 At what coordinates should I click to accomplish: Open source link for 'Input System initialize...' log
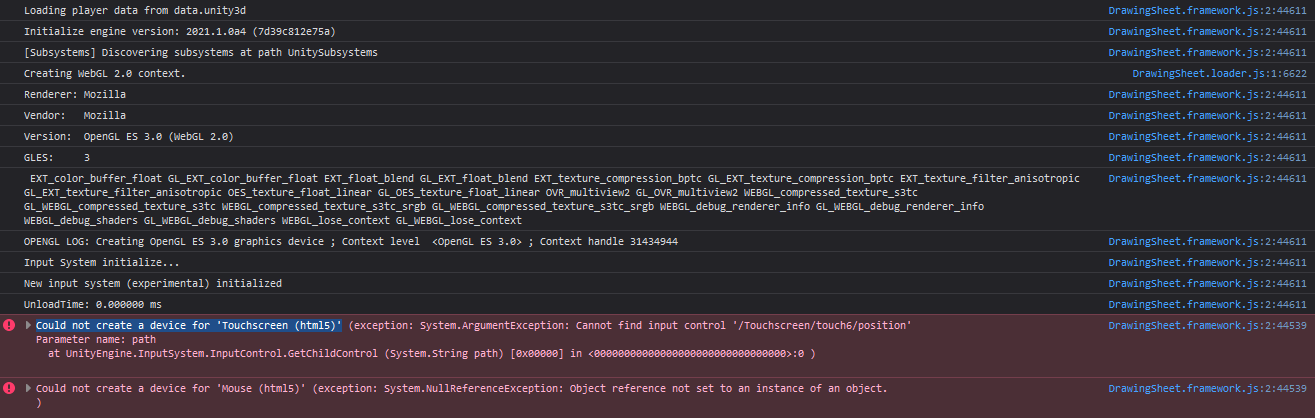pyautogui.click(x=1207, y=262)
